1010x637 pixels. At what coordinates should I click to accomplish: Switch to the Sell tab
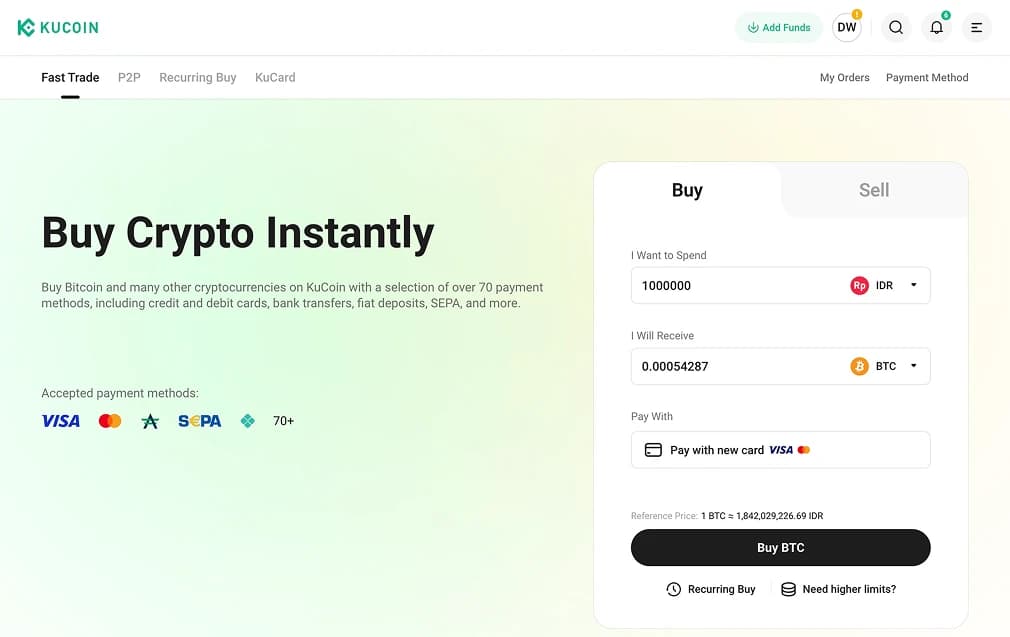pos(873,189)
